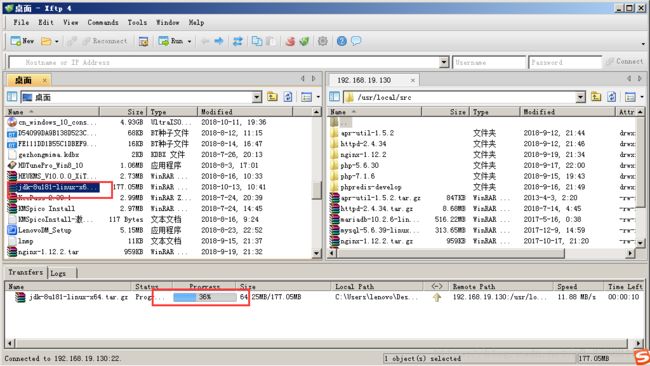The height and width of the screenshot is (366, 650).
Task: Expand the remote path /usr/local/src dropdown
Action: point(580,97)
